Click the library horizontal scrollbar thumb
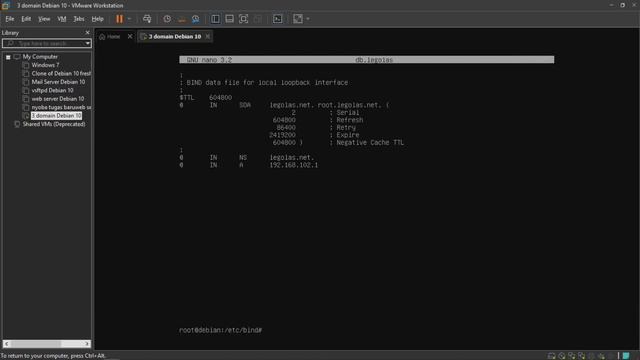This screenshot has width=640, height=360. [36, 344]
